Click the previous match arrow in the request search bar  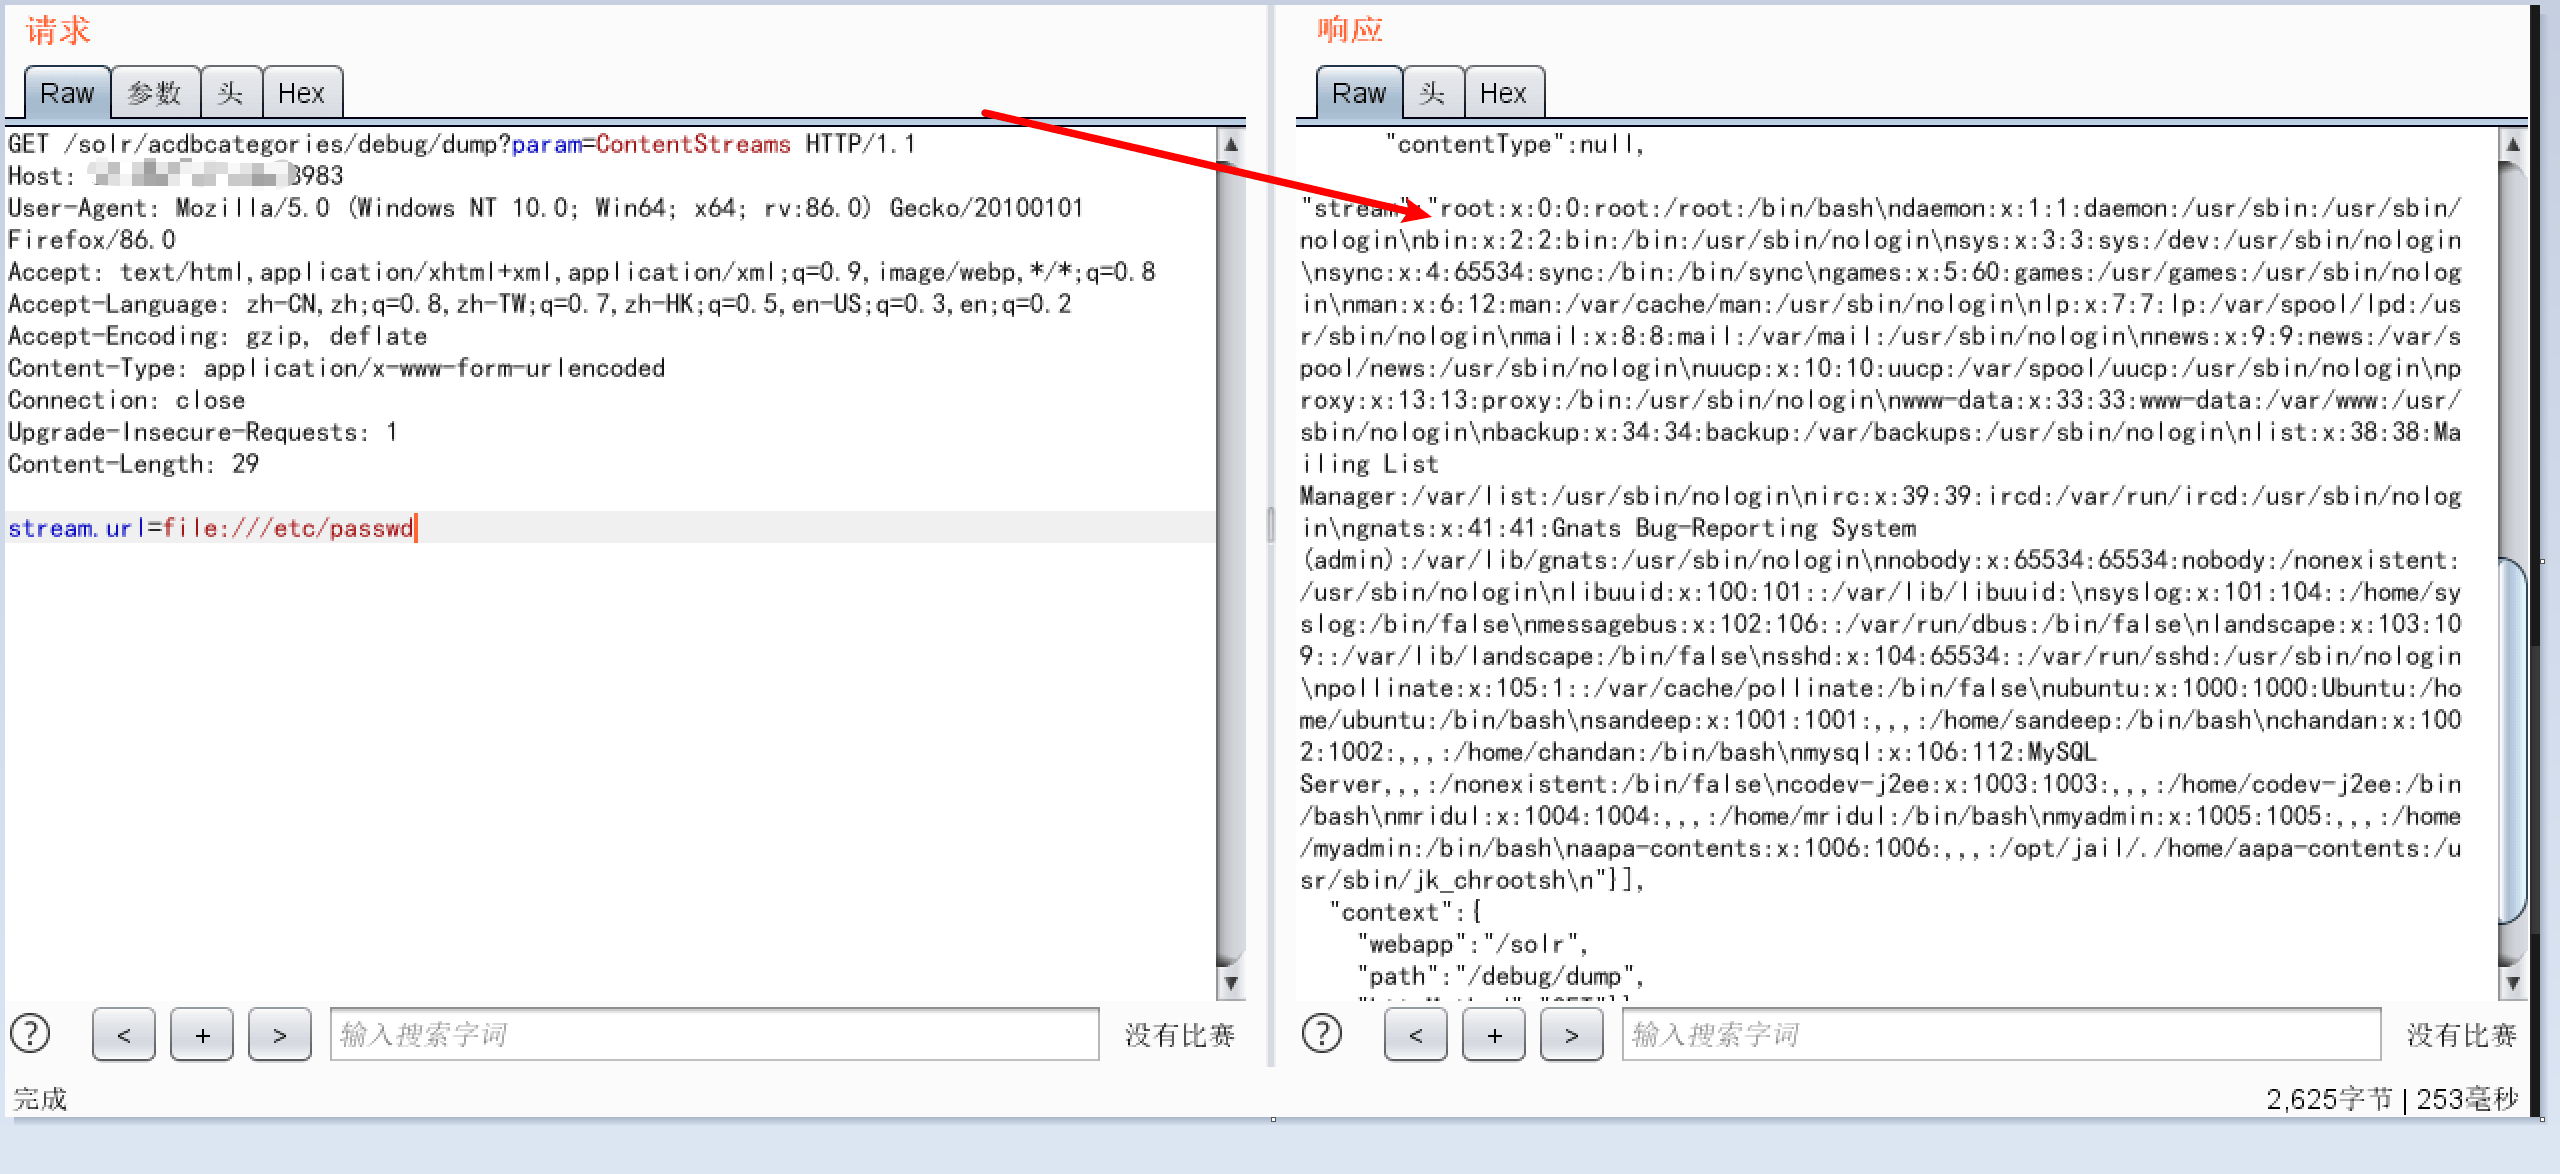123,1034
